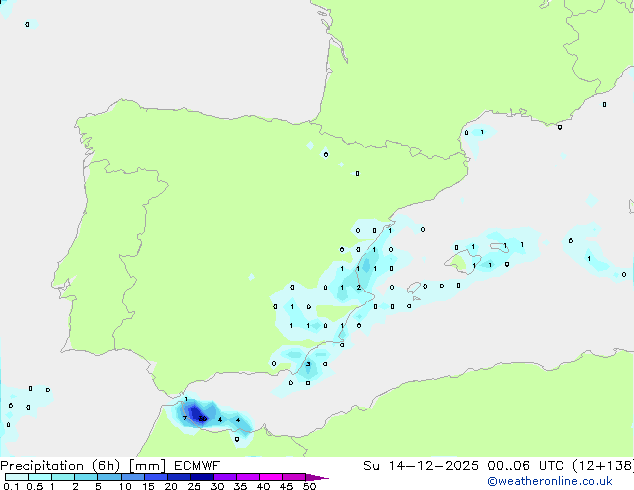Click the legend label "20"
Viewport: 634px width, 490px height.
(171, 486)
